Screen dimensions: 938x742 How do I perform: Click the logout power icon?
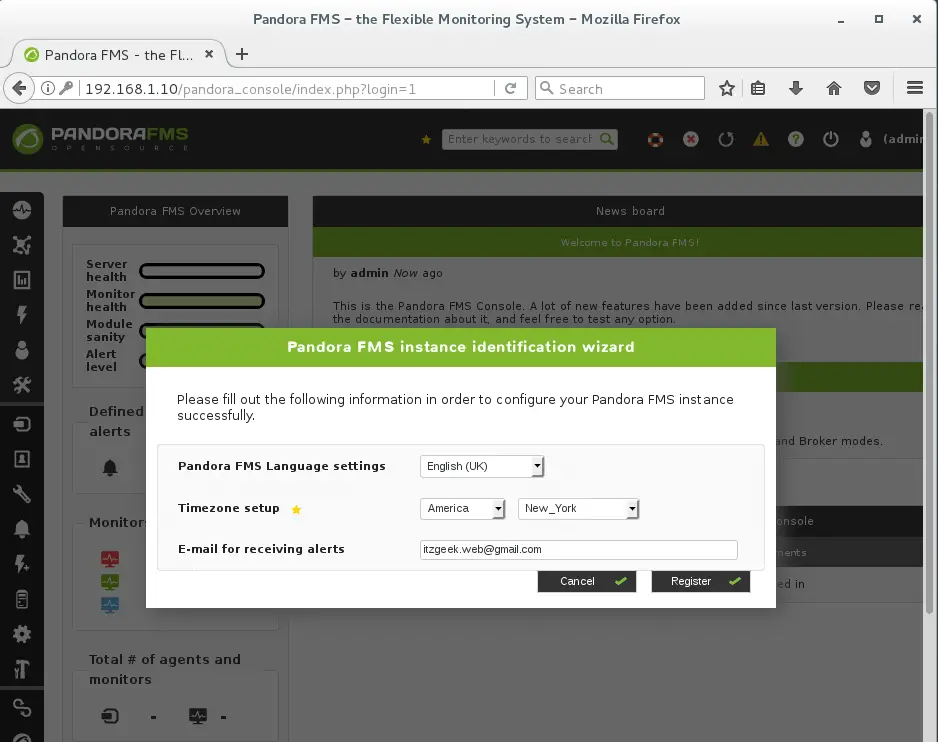830,139
